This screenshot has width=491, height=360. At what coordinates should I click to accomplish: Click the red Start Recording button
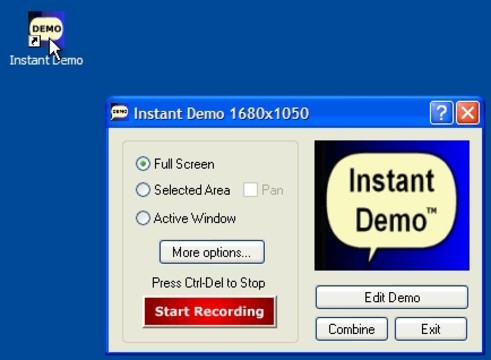210,311
